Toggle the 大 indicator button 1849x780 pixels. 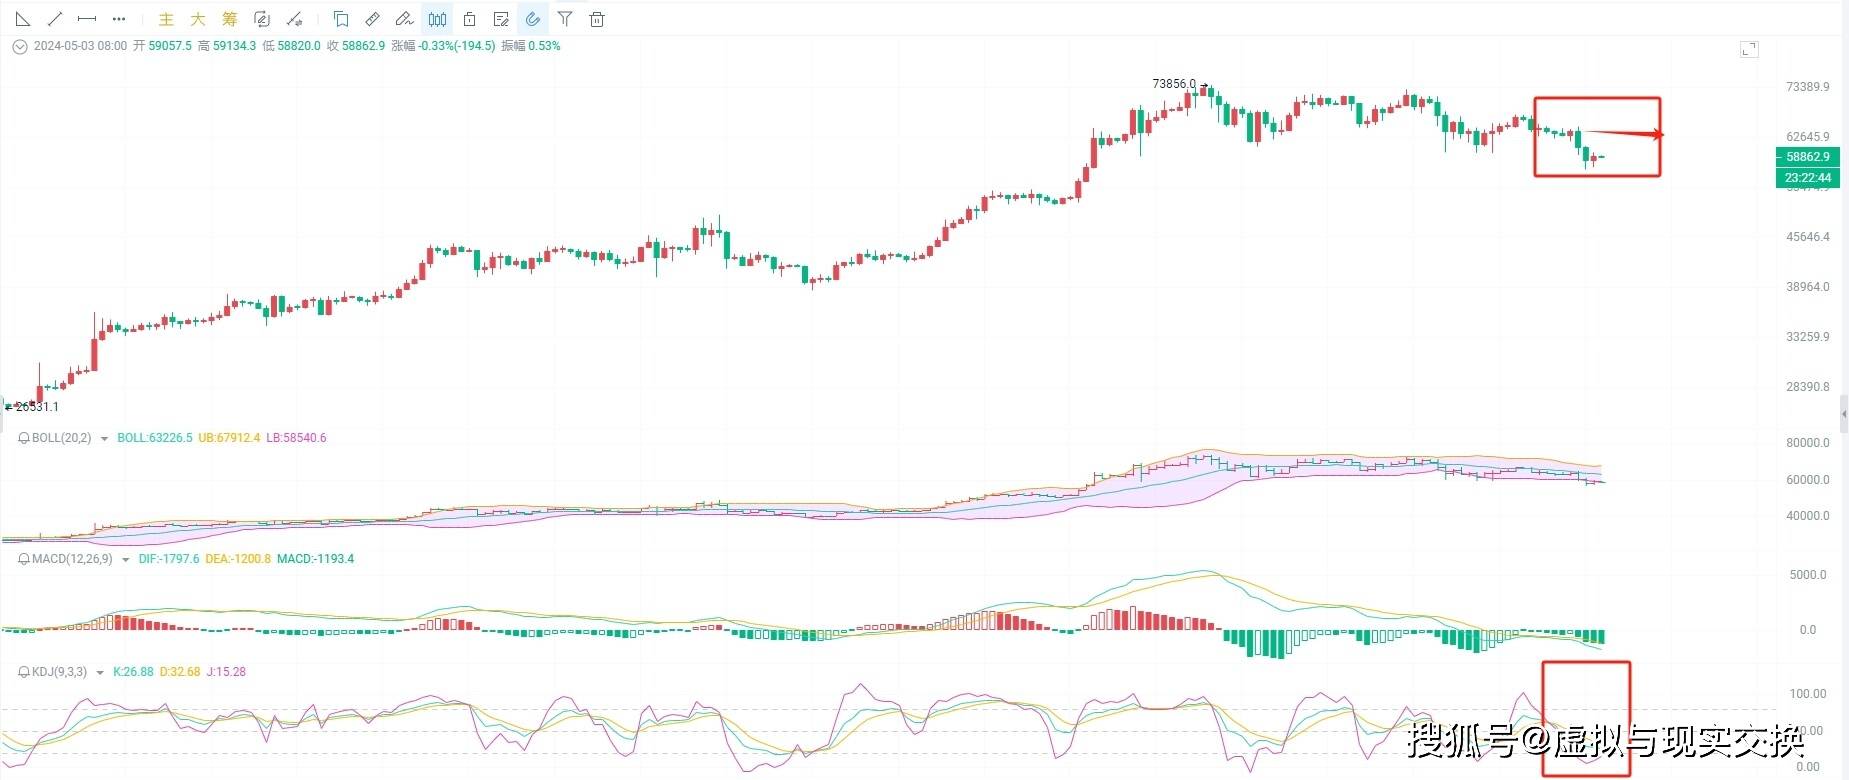pyautogui.click(x=198, y=19)
